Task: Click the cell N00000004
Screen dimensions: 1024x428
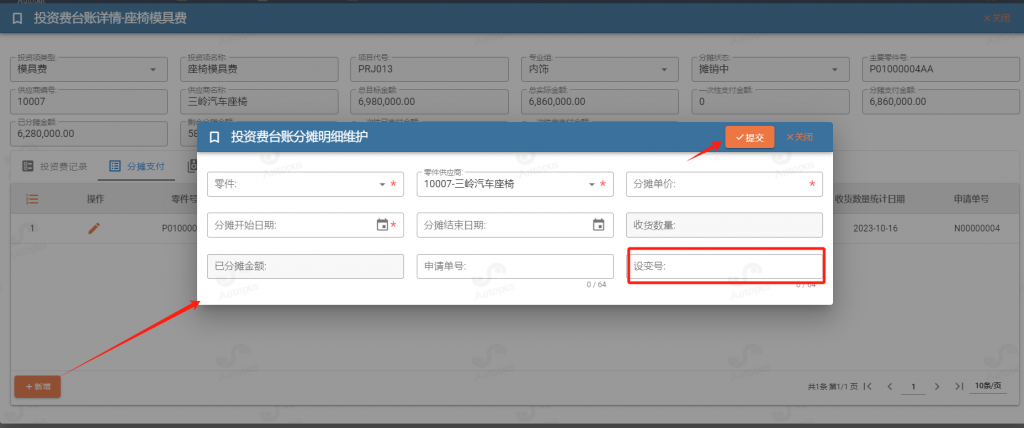Action: 976,228
